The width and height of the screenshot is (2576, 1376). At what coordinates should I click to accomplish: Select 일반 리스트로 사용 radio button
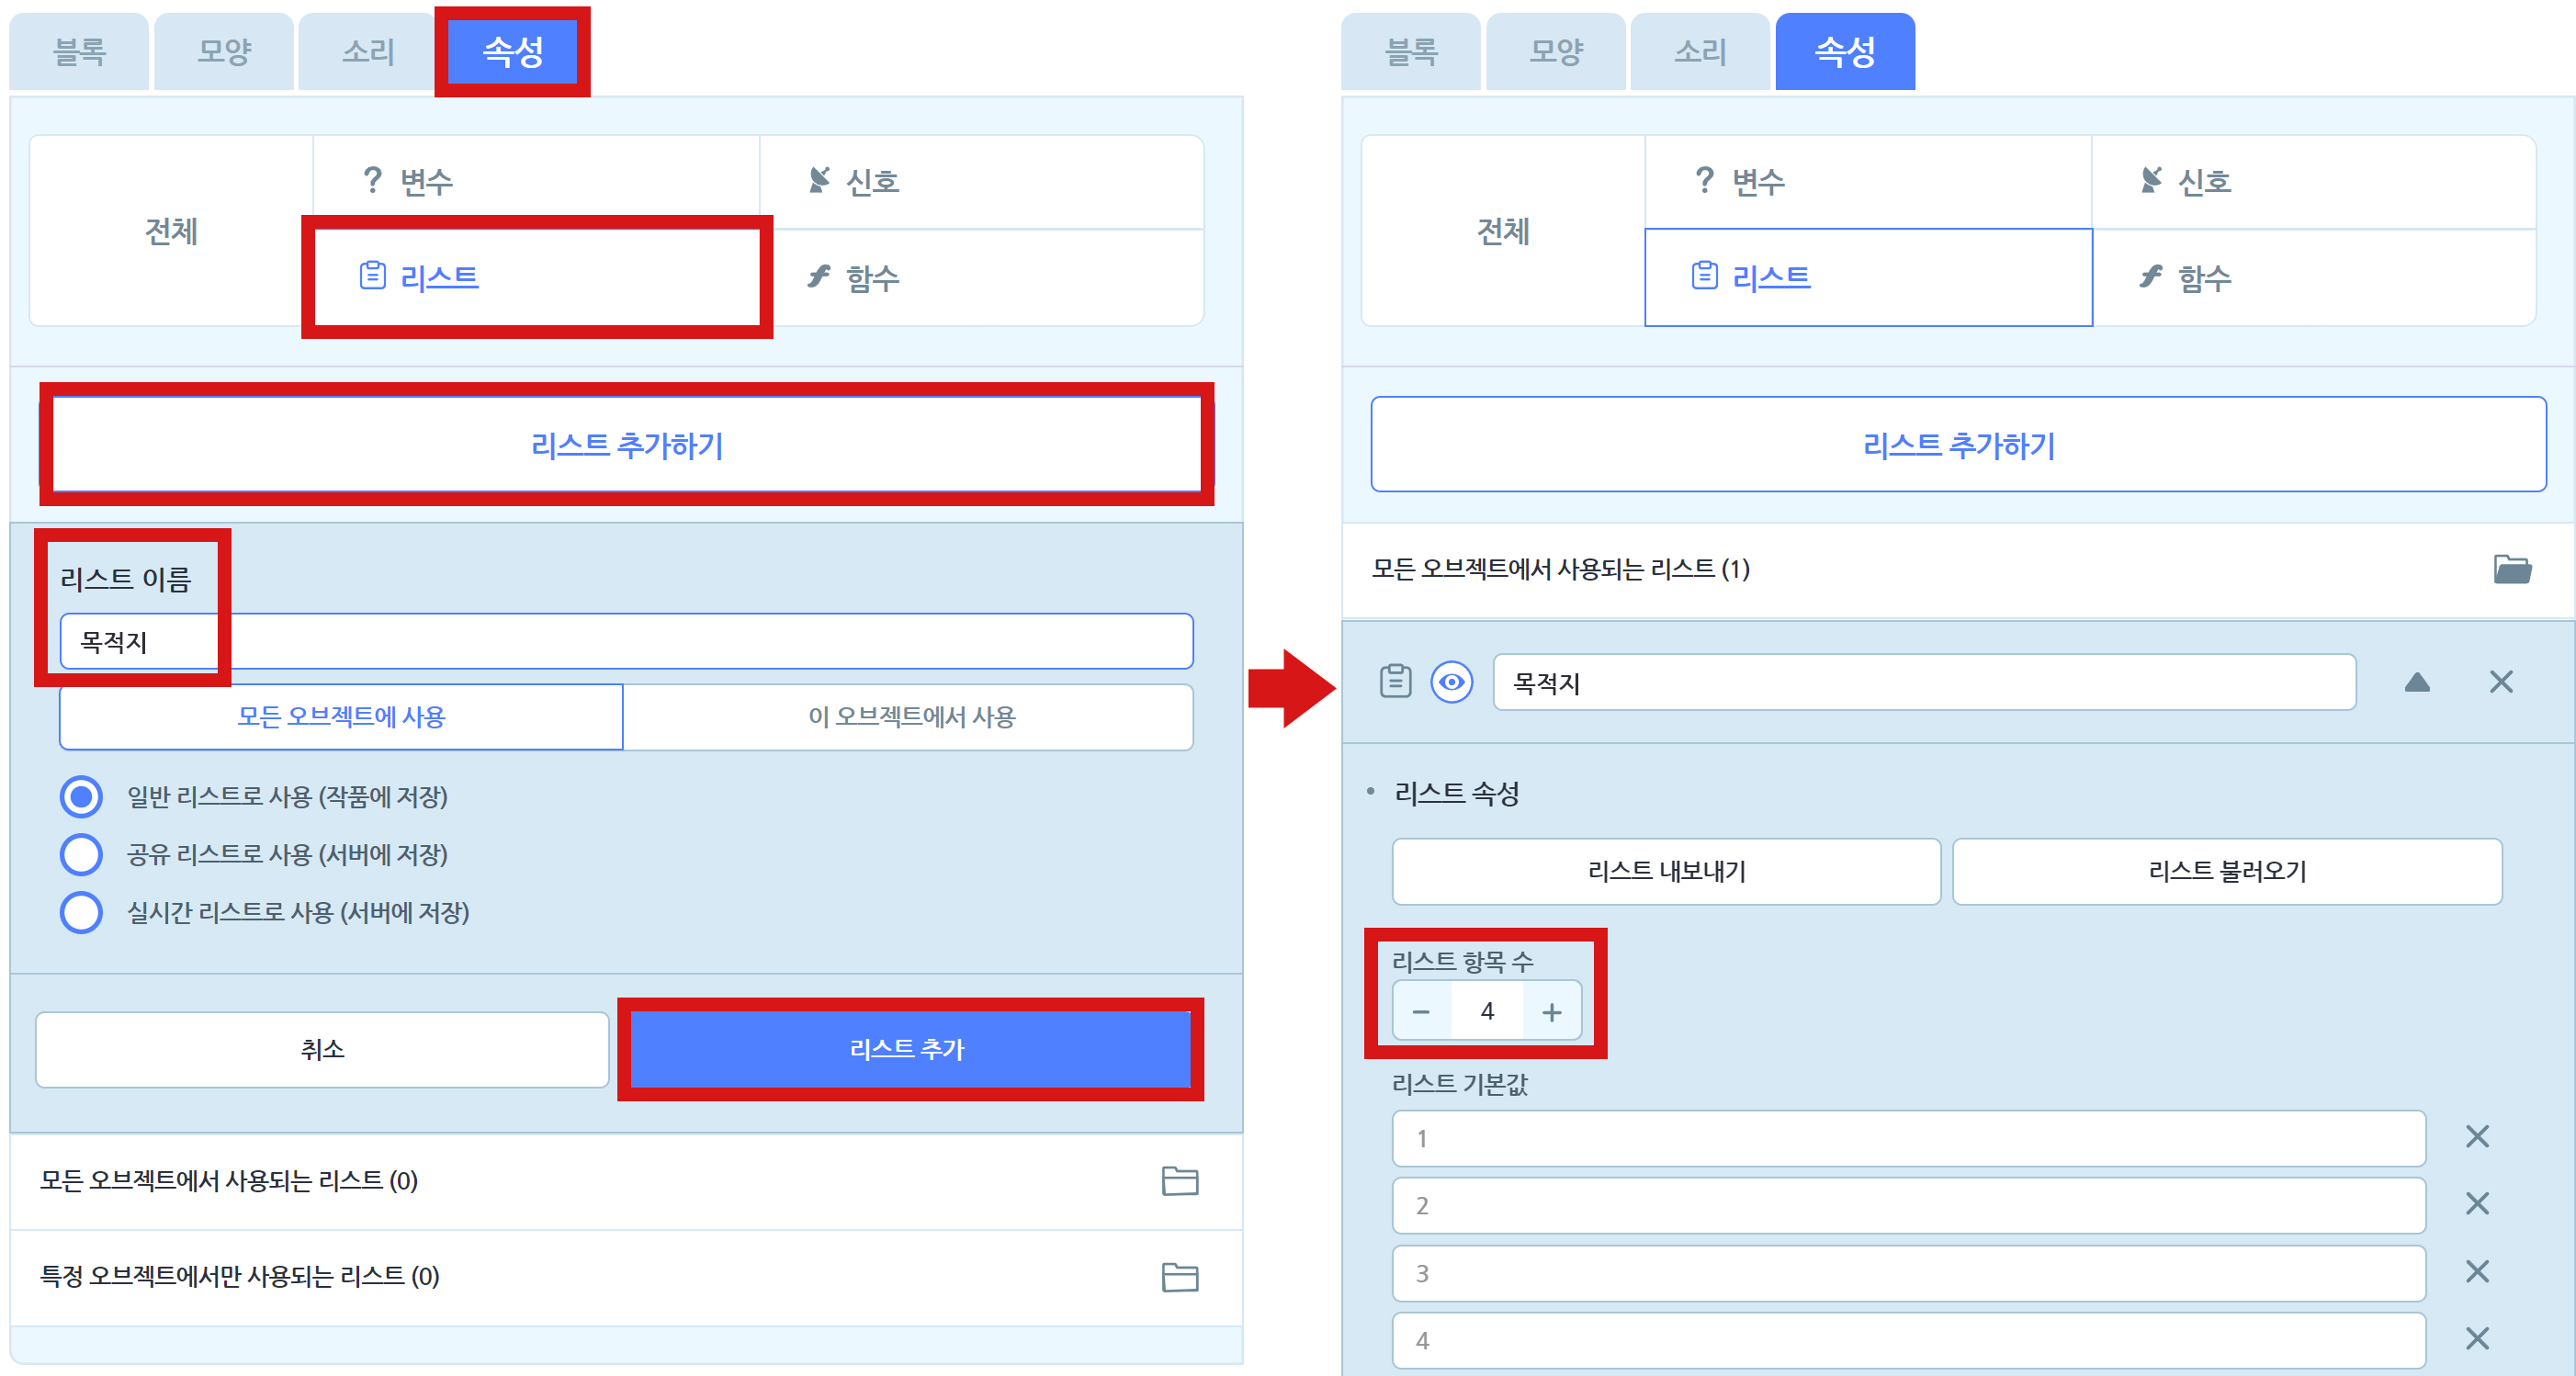tap(81, 797)
